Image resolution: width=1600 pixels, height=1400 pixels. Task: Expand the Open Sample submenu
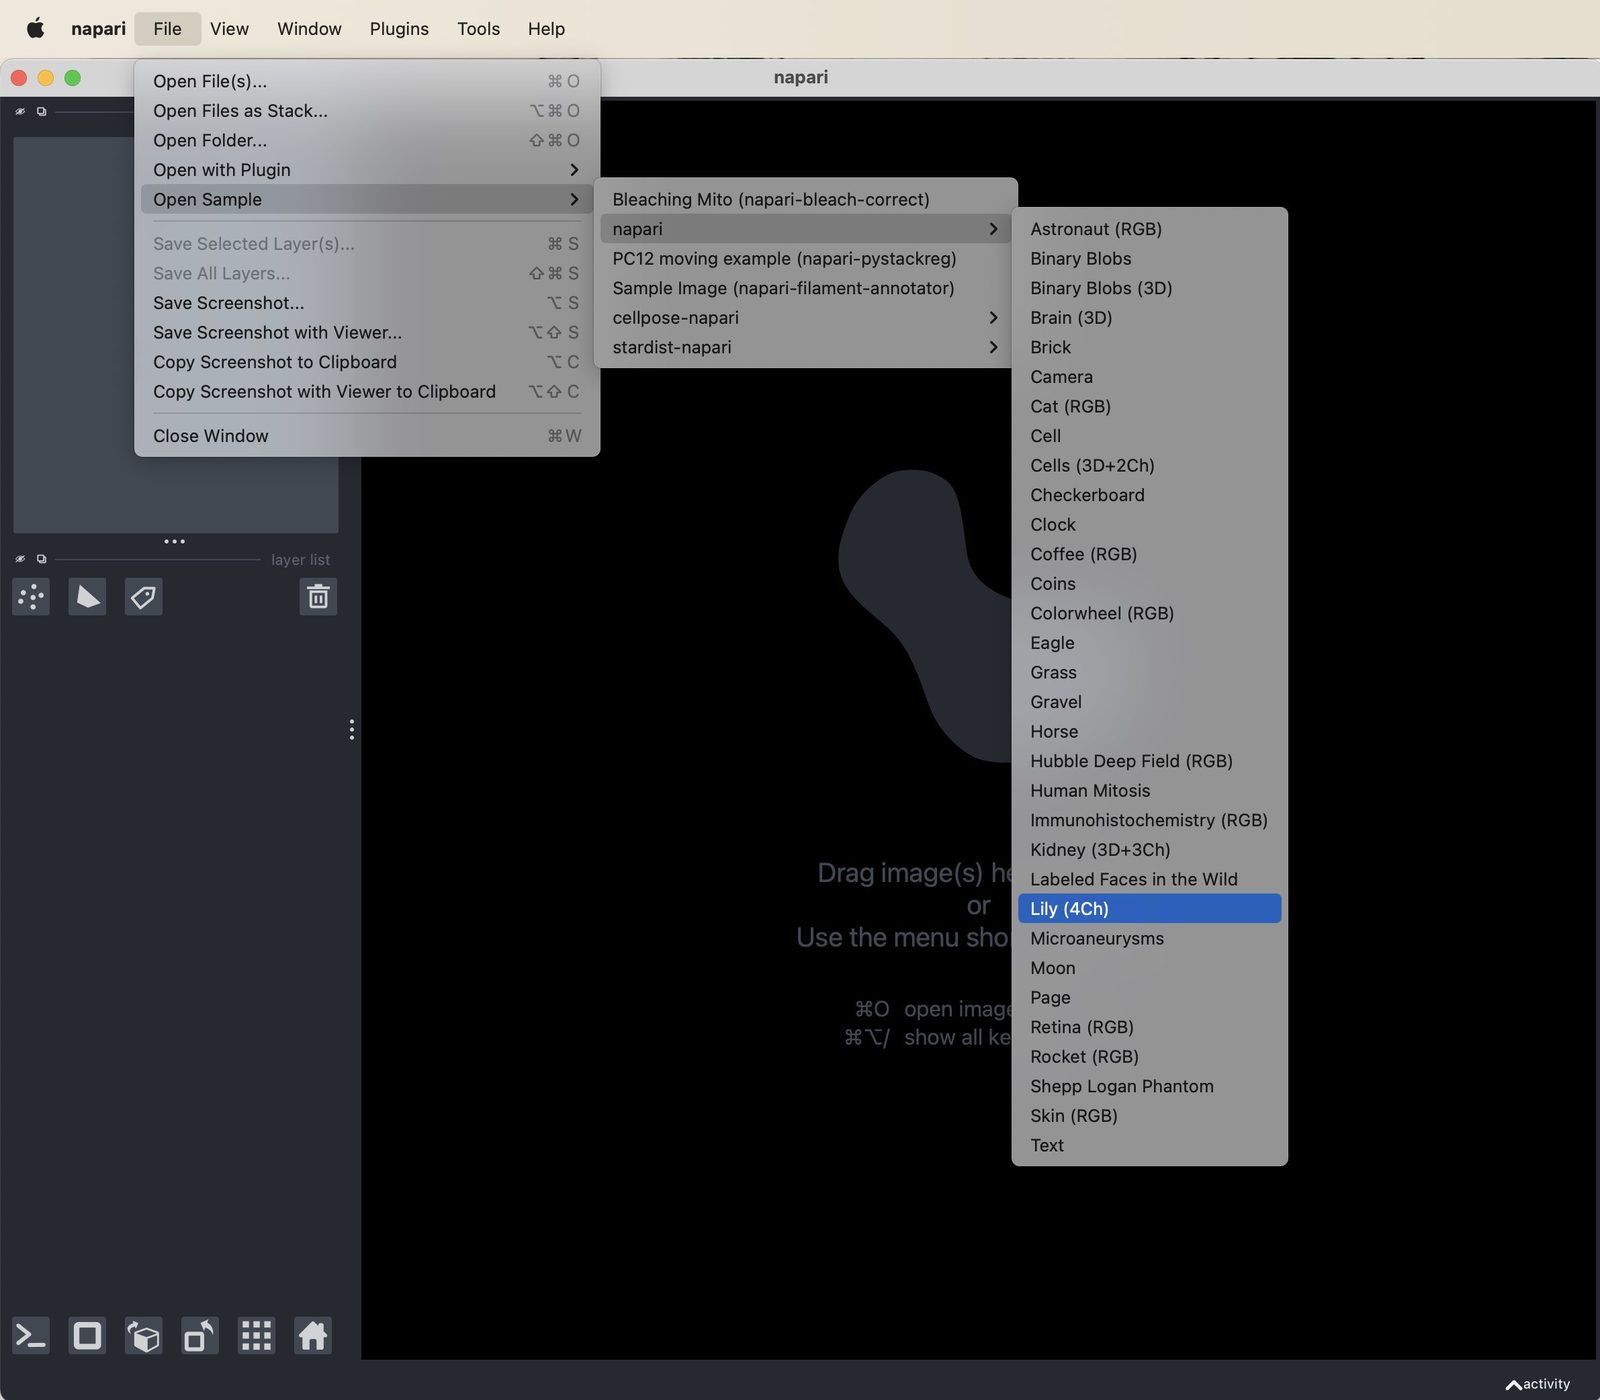pyautogui.click(x=367, y=199)
